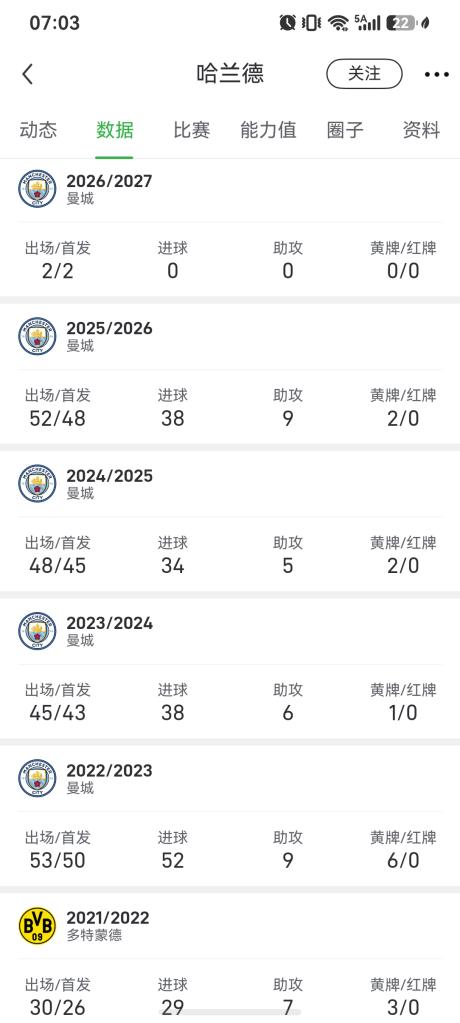The width and height of the screenshot is (460, 1023).
Task: Open the 资料 tab
Action: 422,130
